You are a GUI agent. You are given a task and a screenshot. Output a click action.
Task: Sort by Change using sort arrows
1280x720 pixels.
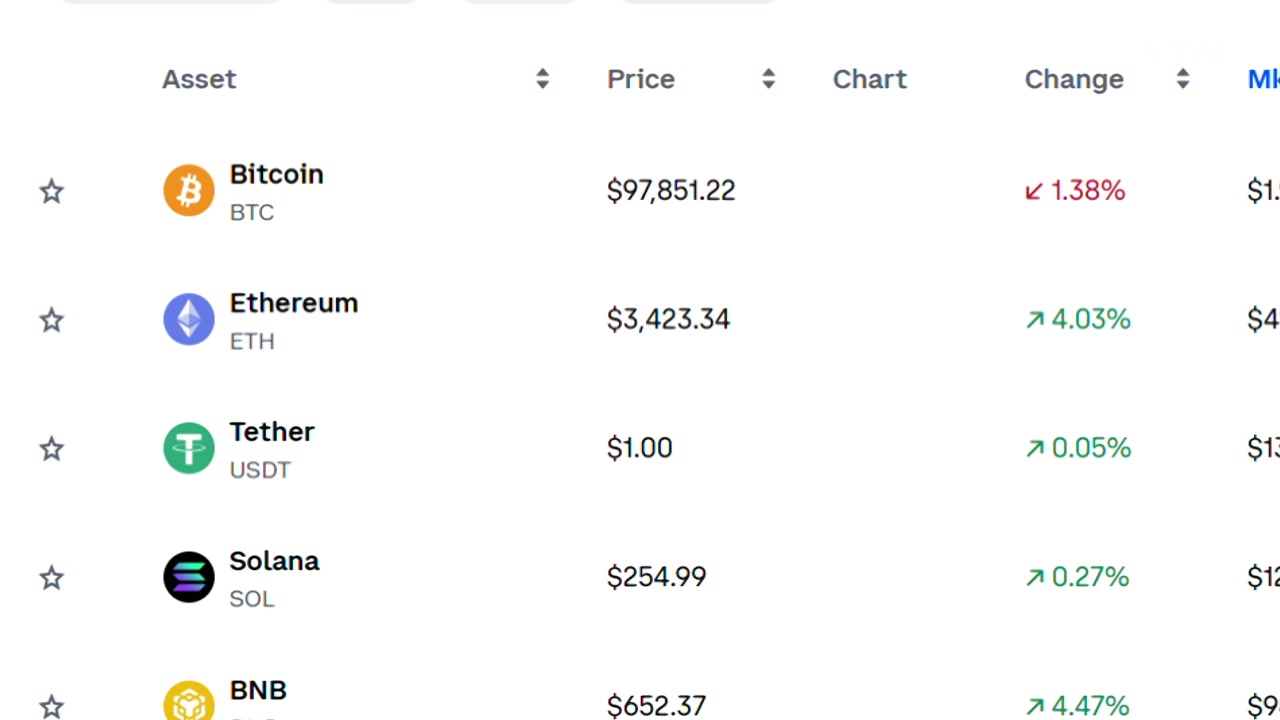tap(1182, 79)
